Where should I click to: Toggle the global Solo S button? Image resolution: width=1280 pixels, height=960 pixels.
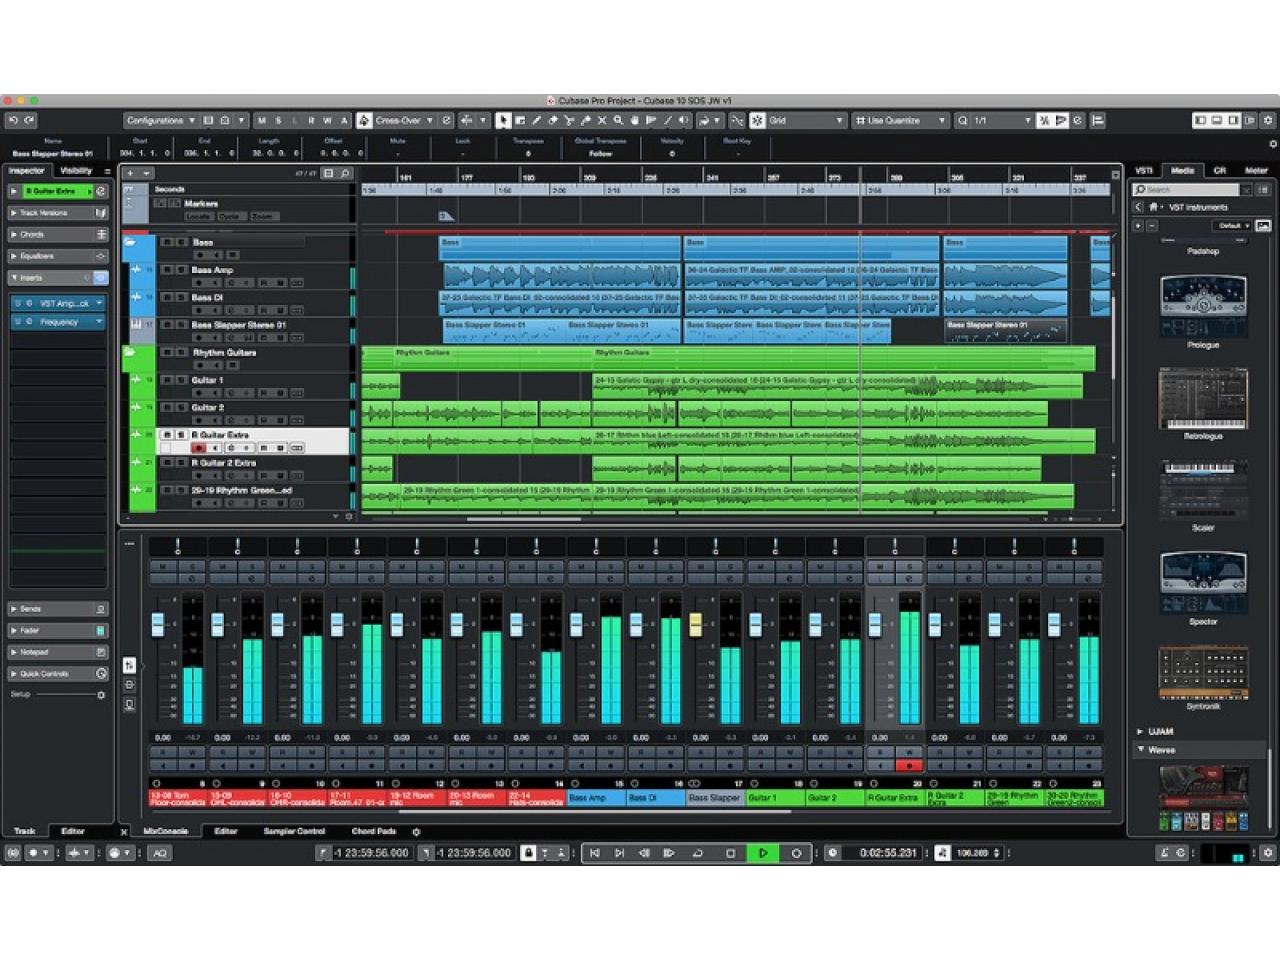278,120
